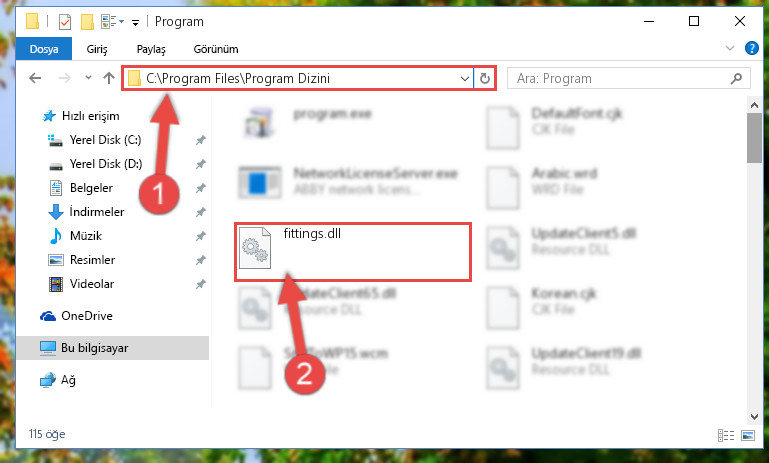The image size is (769, 463).
Task: Unpin Belgeler using its pin icon
Action: coord(200,188)
